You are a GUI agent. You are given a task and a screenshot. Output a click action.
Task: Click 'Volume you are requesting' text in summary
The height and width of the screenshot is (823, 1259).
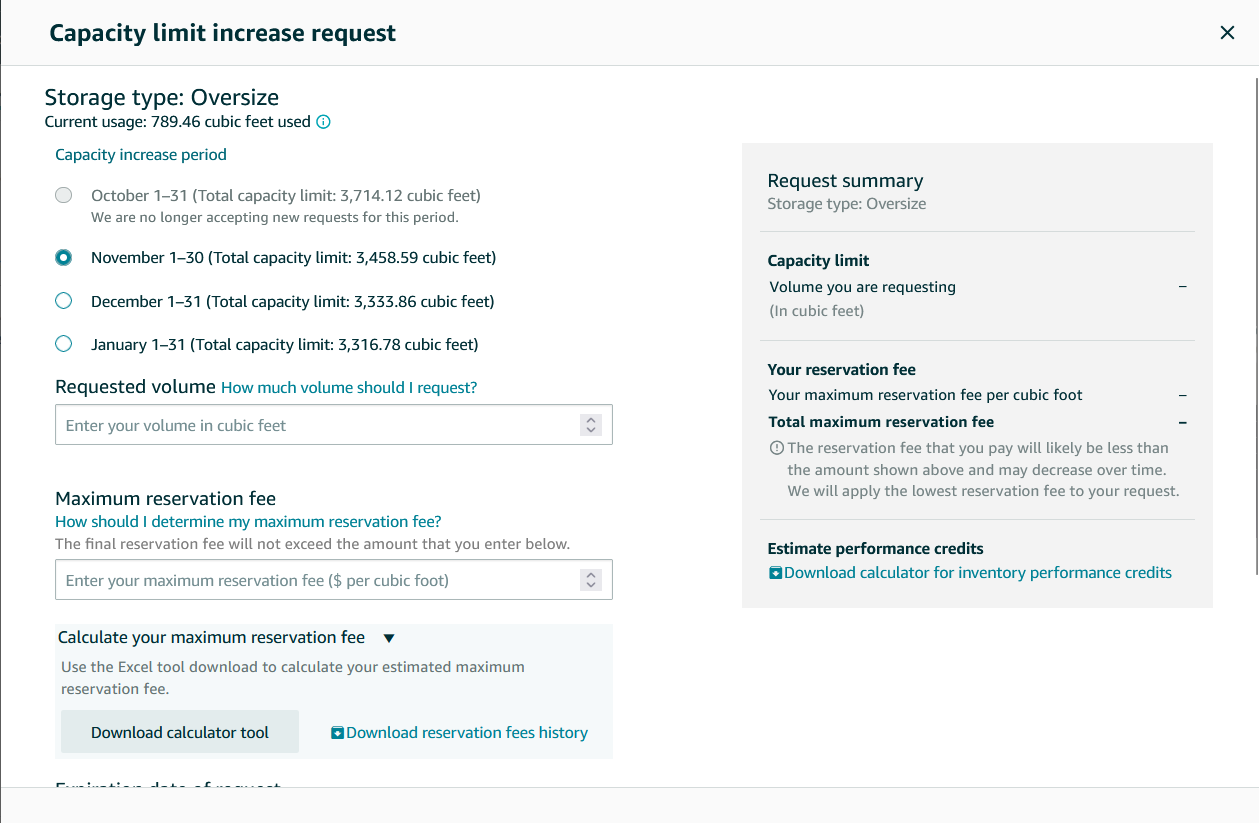pos(862,287)
